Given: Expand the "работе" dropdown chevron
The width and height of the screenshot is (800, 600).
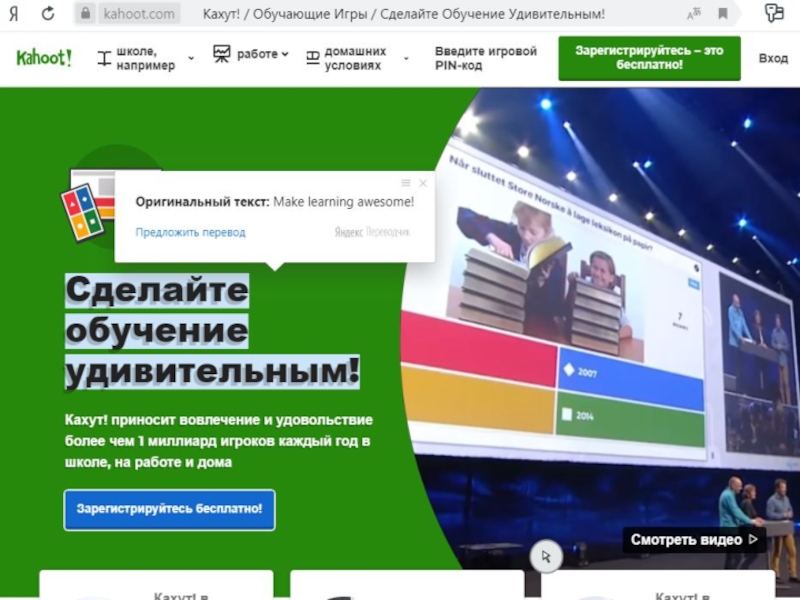Looking at the screenshot, I should pos(285,54).
